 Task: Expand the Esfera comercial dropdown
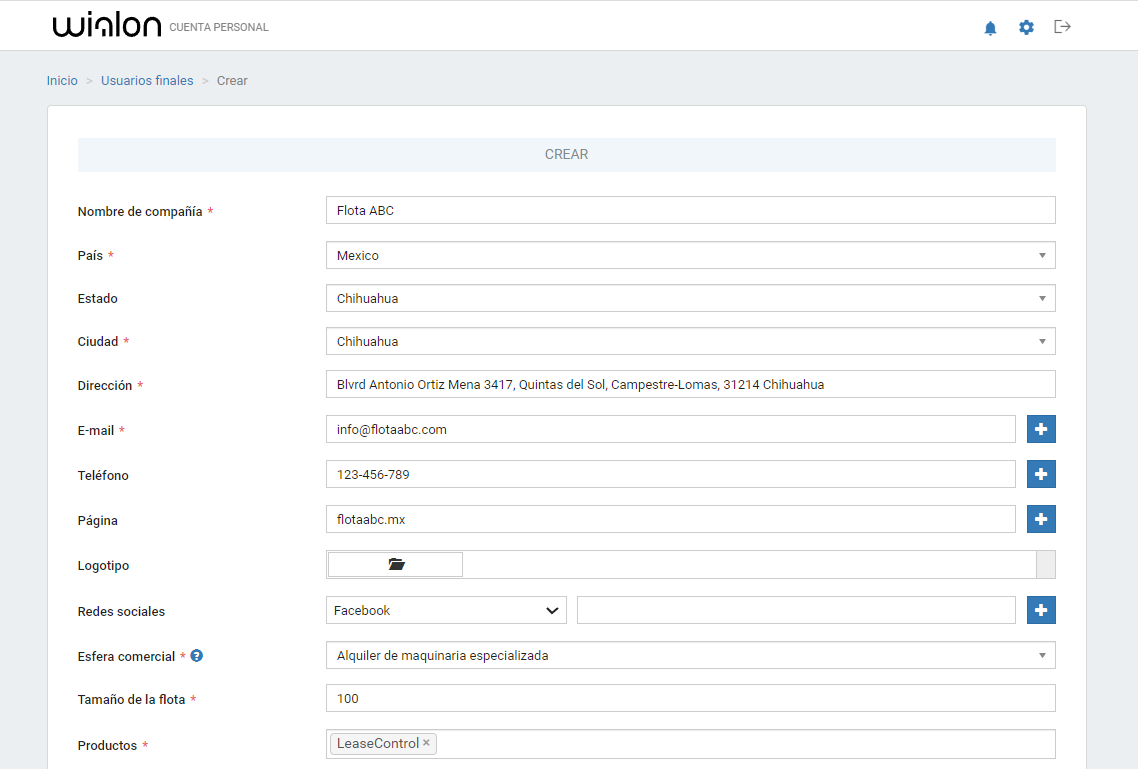[690, 656]
